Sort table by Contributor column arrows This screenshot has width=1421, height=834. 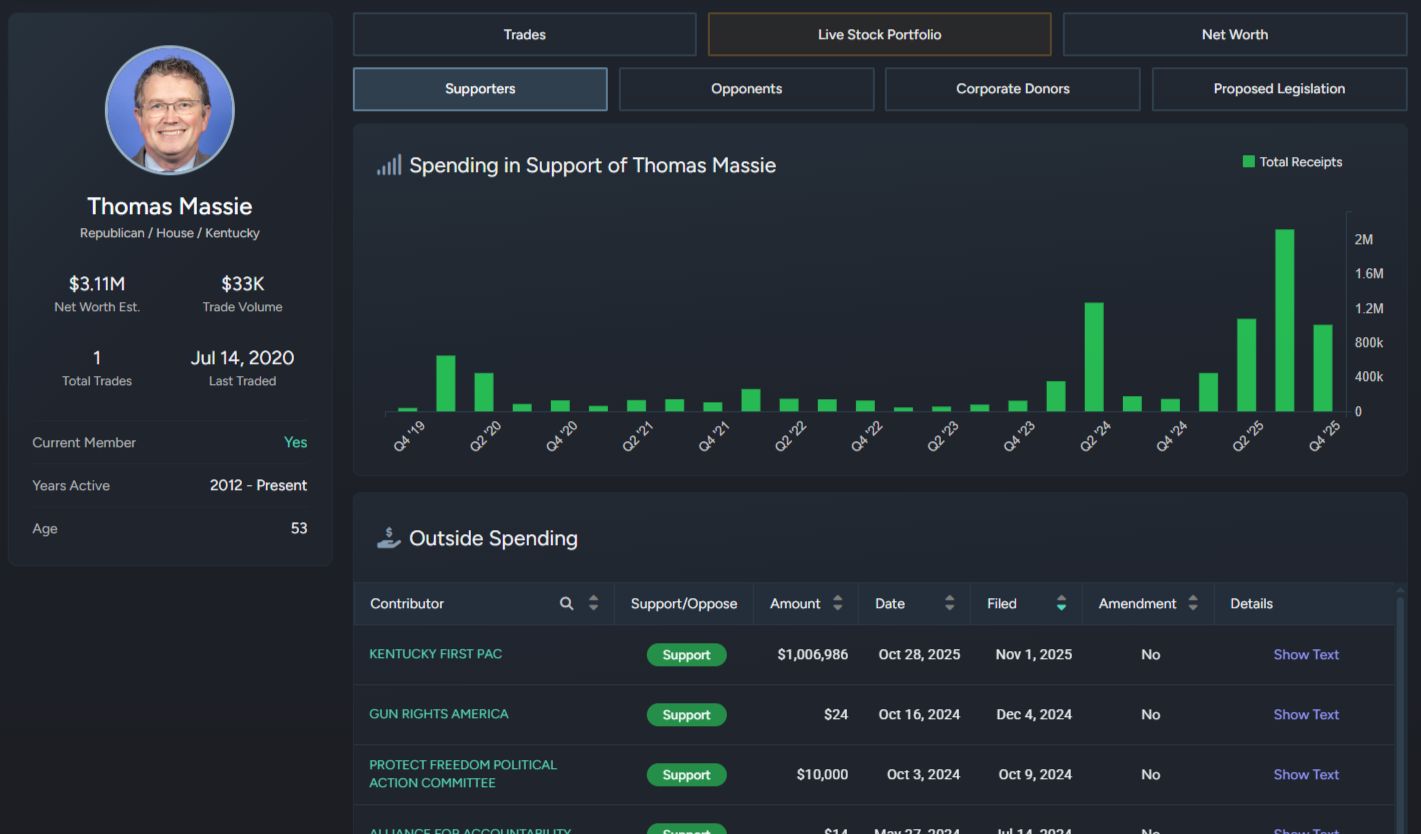coord(593,603)
